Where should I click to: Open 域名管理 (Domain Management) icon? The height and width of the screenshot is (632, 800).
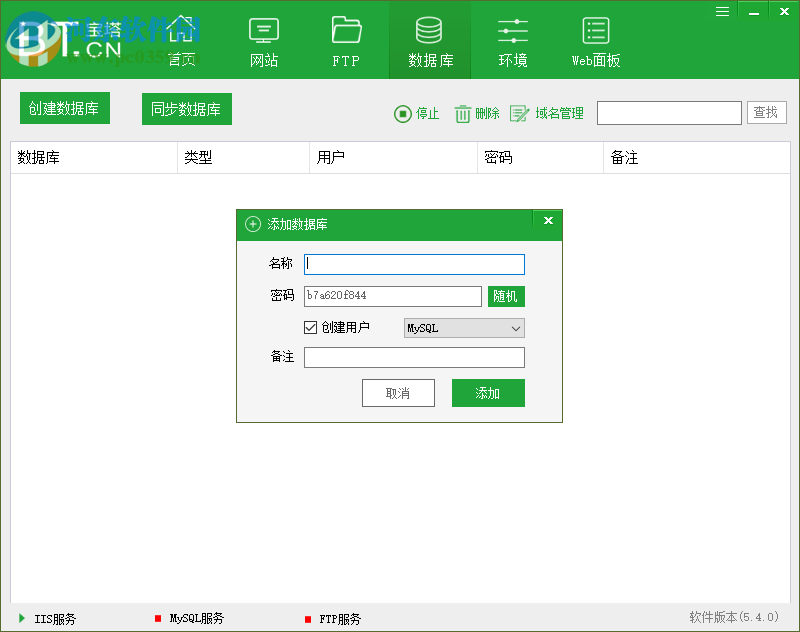click(x=519, y=113)
